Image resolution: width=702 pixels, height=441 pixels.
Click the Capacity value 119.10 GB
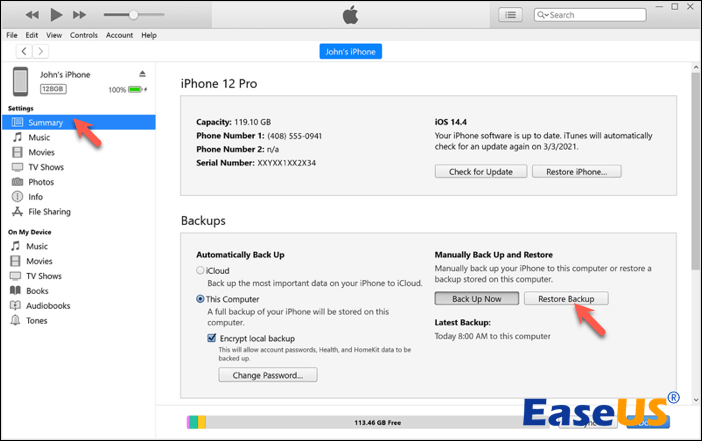pos(252,122)
